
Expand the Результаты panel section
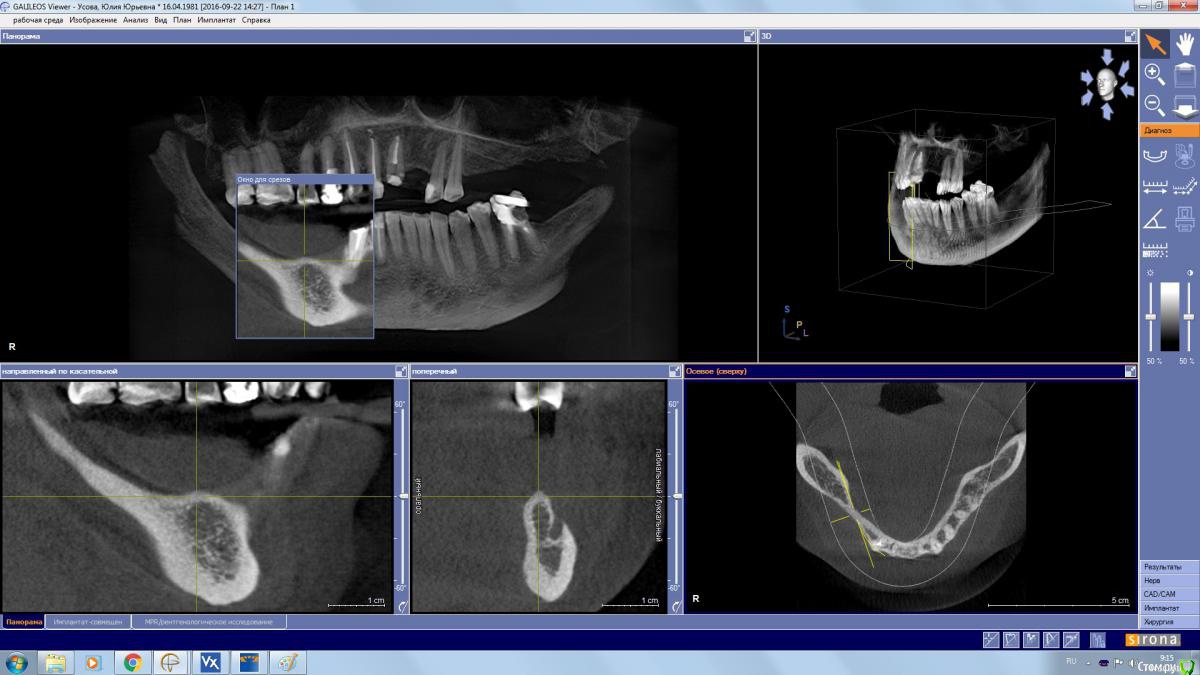(x=1168, y=567)
